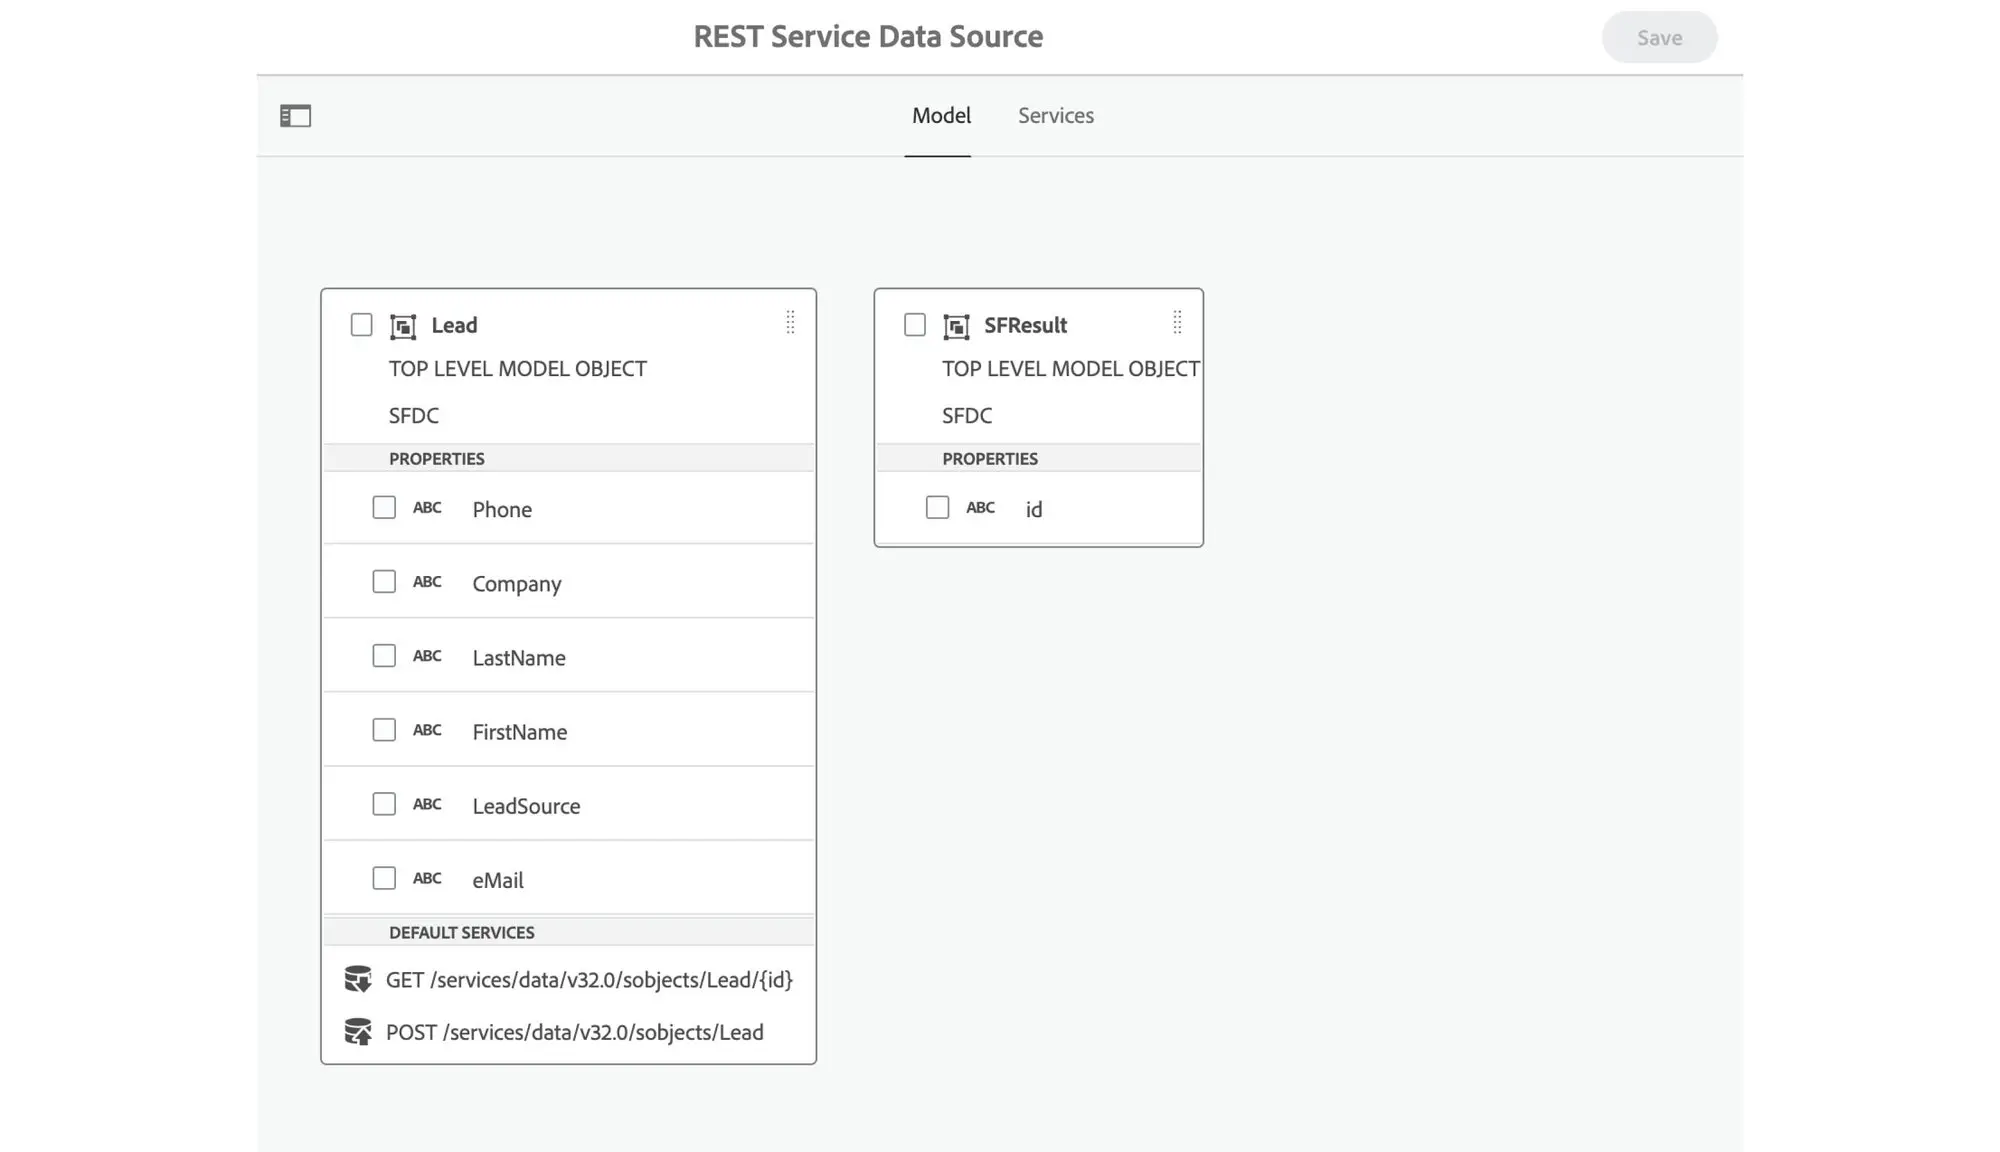2000x1152 pixels.
Task: Click the drag handle on the Lead card
Action: [x=790, y=324]
